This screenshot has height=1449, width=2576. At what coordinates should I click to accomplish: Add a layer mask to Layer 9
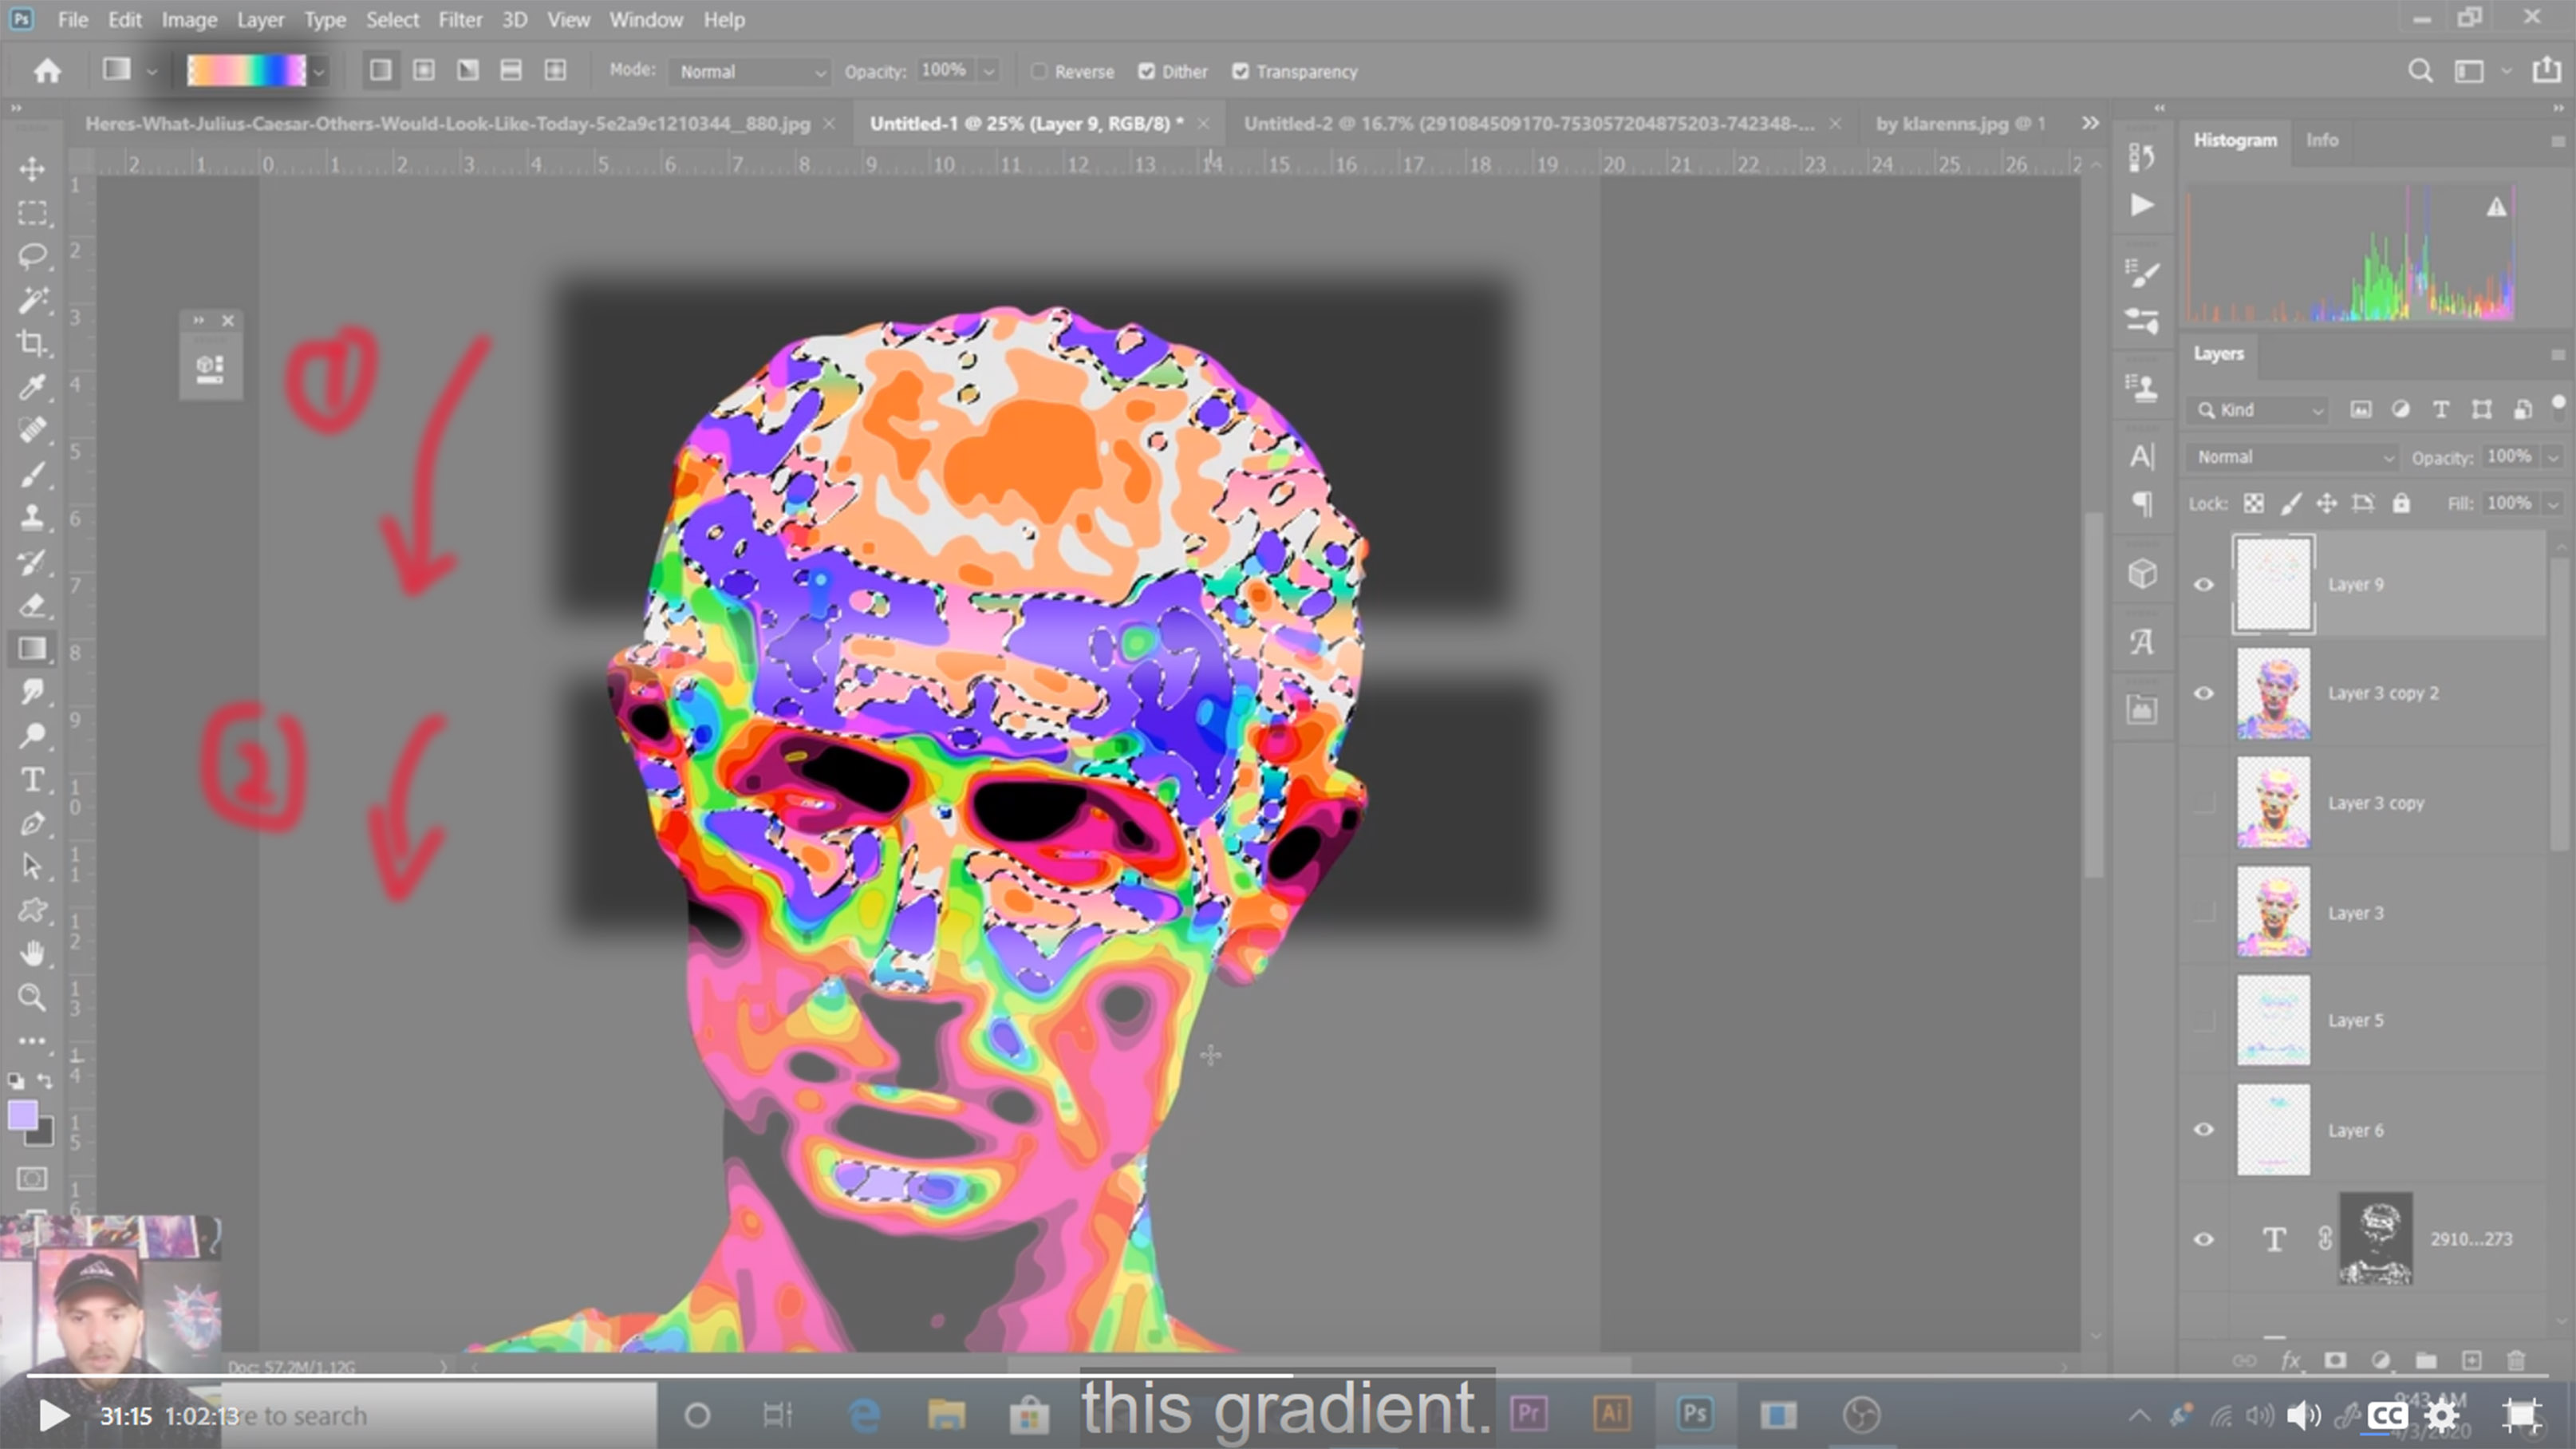pyautogui.click(x=2334, y=1360)
